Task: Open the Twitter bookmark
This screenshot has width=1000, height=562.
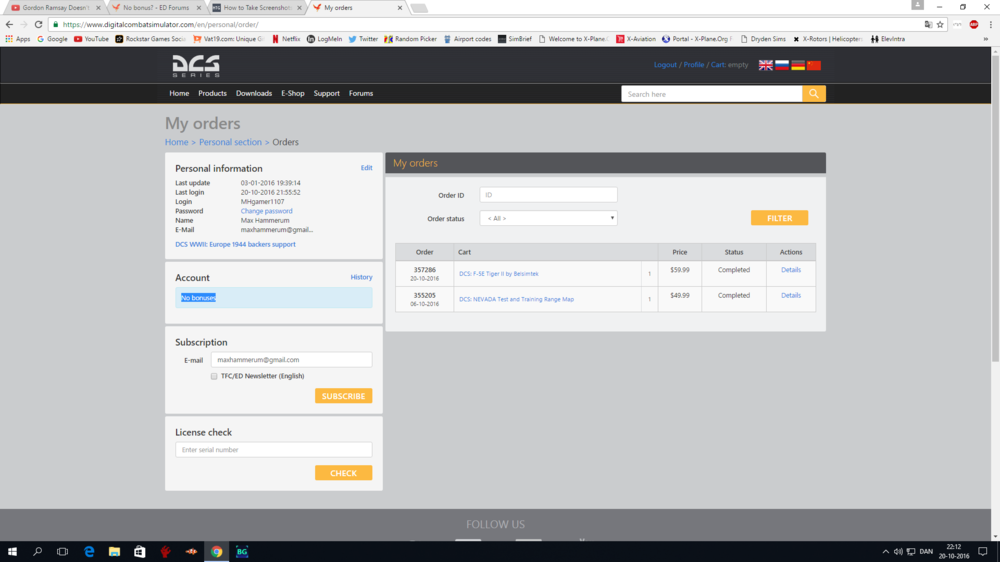Action: coord(363,39)
